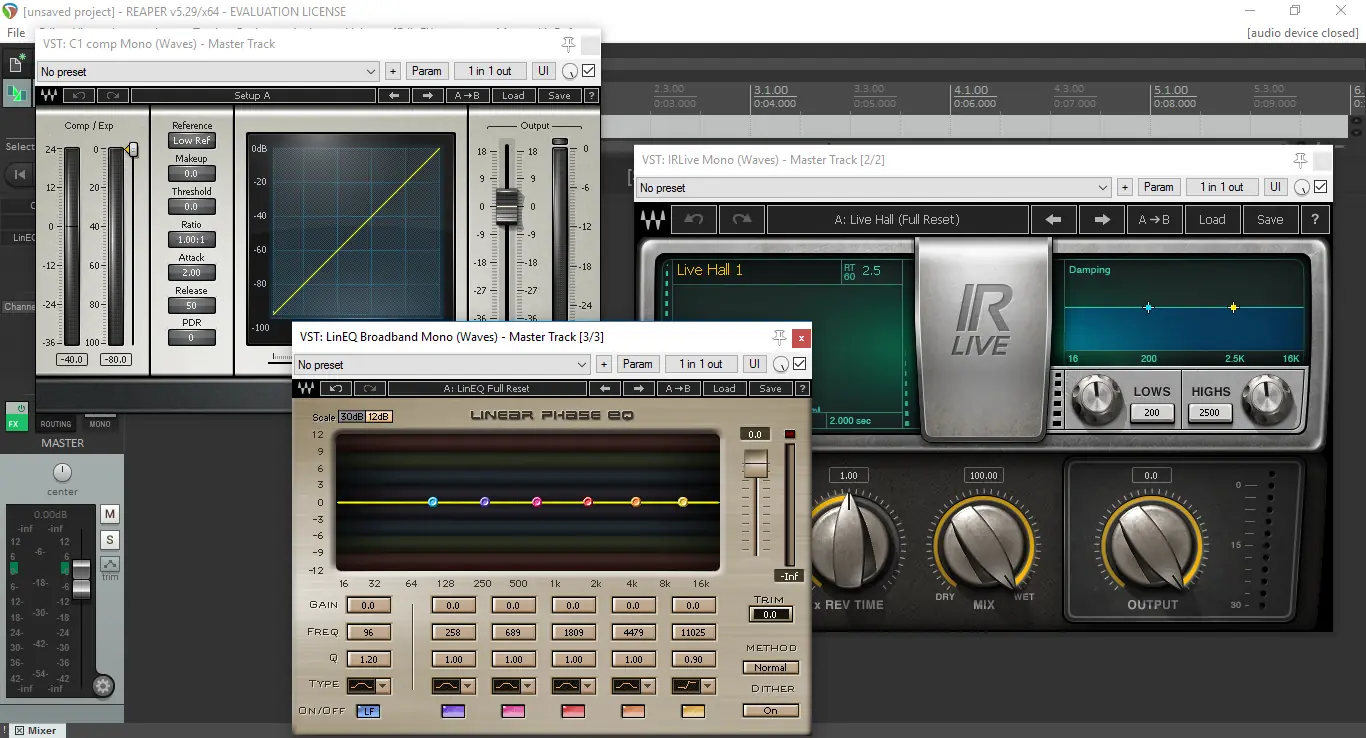Image resolution: width=1366 pixels, height=738 pixels.
Task: Click the wet/dry mix knob in LinEQ header
Action: coord(780,364)
